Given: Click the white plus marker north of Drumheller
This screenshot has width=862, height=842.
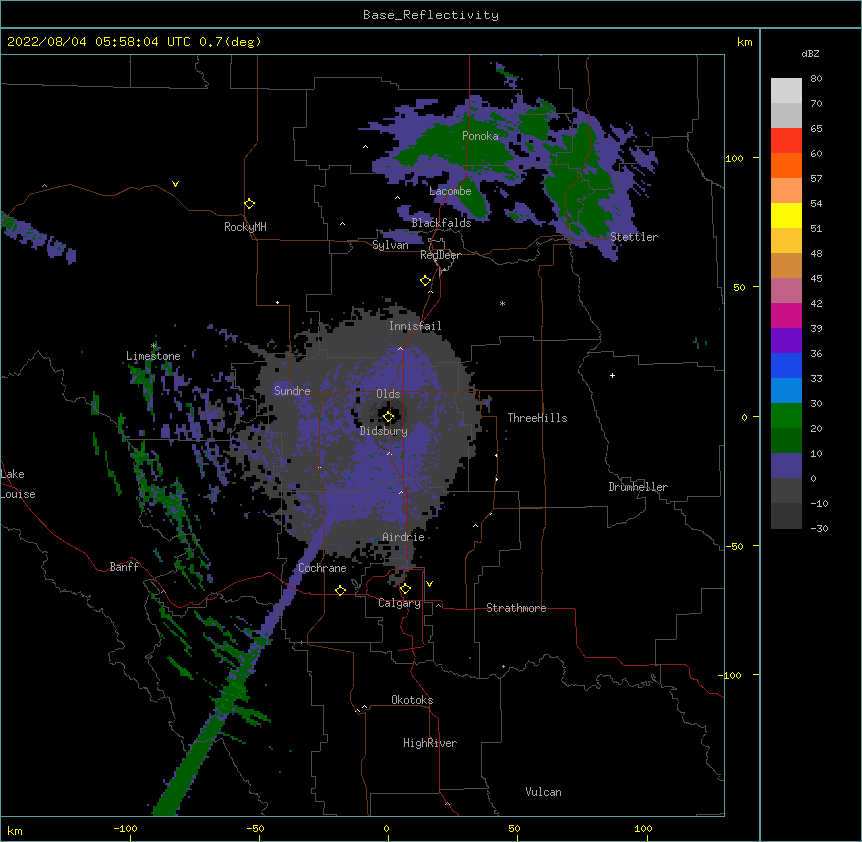Looking at the screenshot, I should [612, 375].
